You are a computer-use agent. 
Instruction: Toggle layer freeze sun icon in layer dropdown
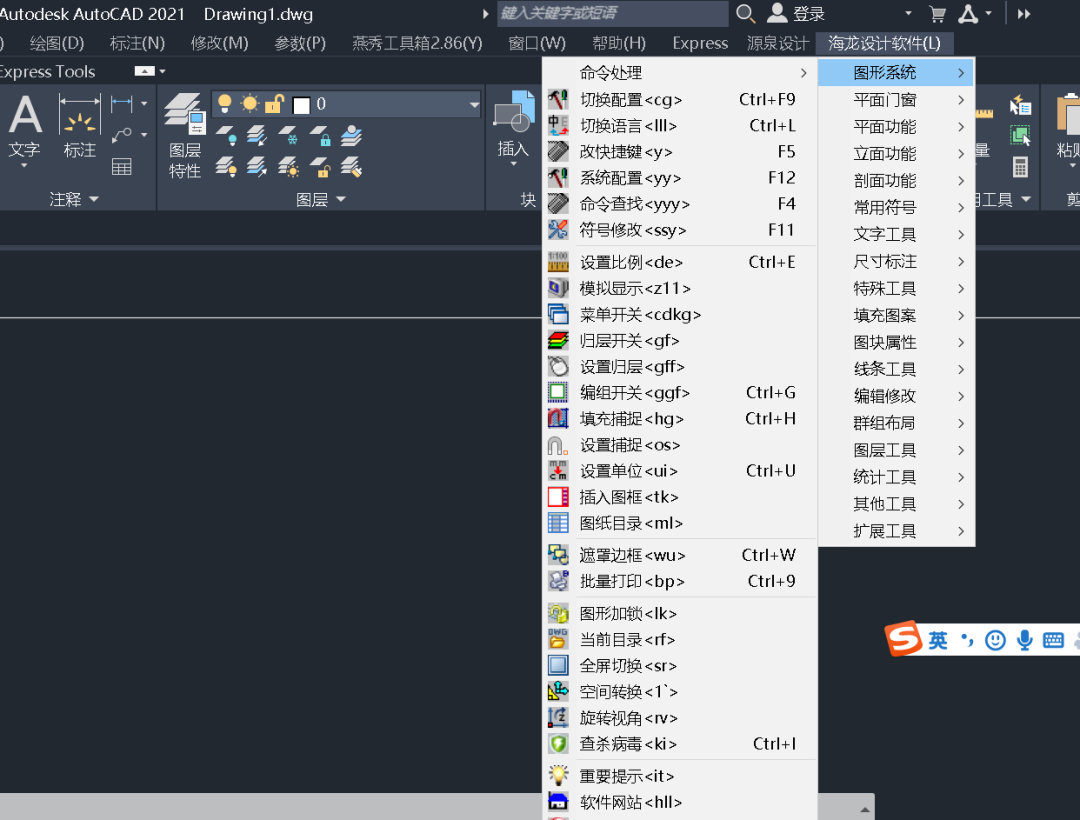(x=249, y=104)
